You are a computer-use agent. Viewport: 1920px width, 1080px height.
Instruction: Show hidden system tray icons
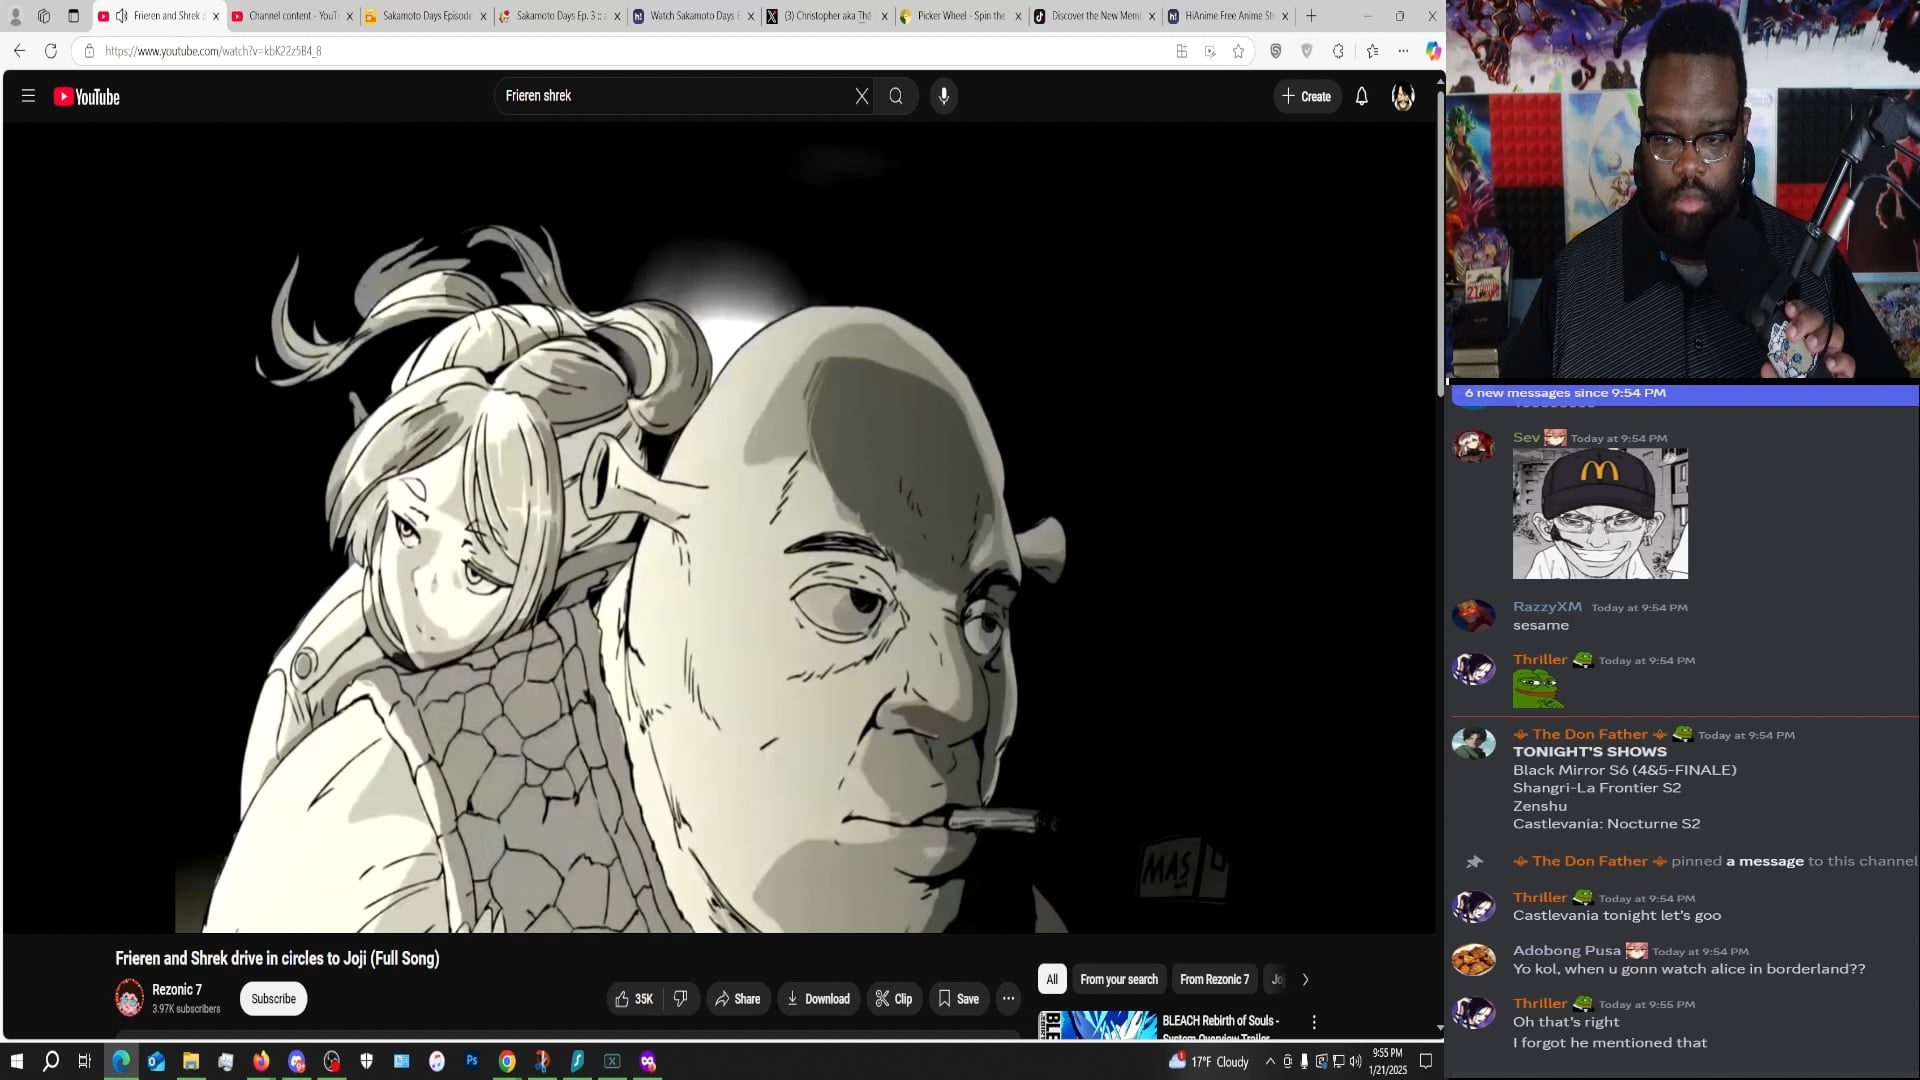click(x=1270, y=1062)
